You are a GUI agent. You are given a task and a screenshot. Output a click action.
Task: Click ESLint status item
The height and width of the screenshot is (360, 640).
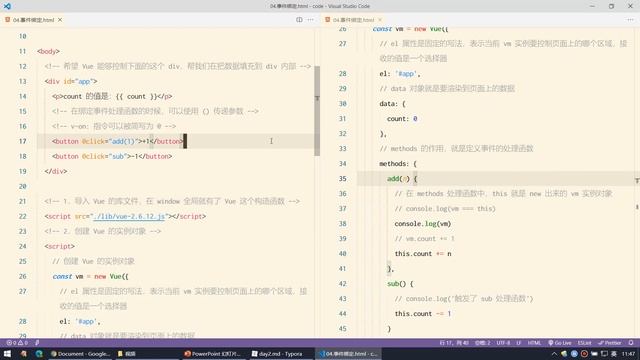click(584, 343)
